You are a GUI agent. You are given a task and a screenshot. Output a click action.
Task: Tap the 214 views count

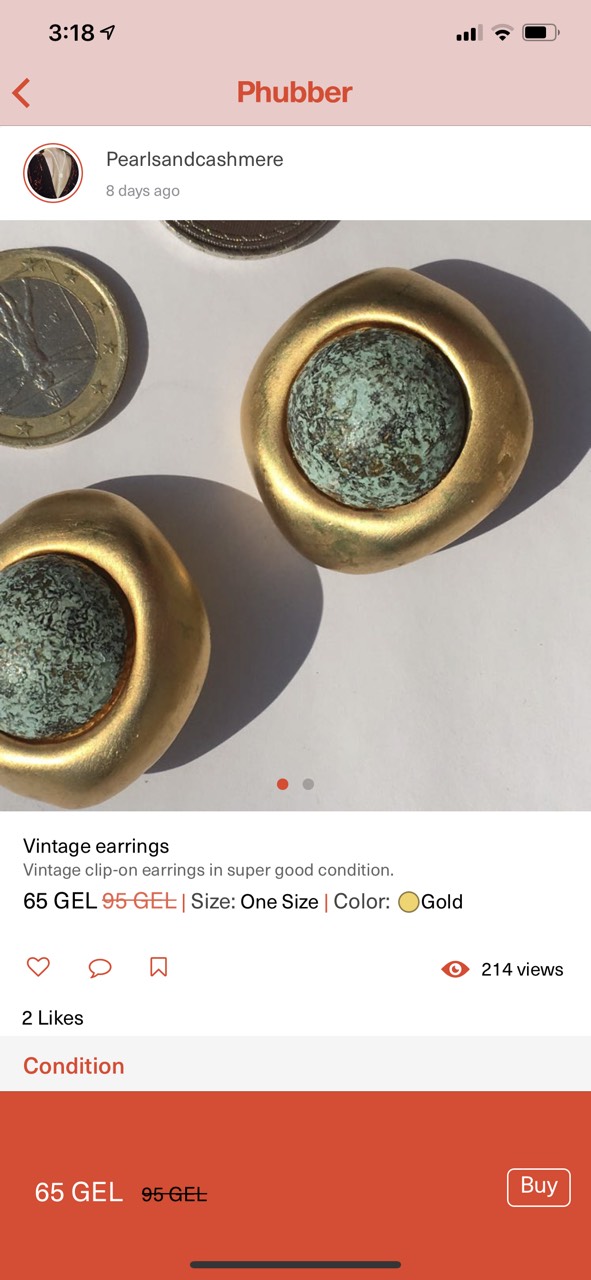522,969
